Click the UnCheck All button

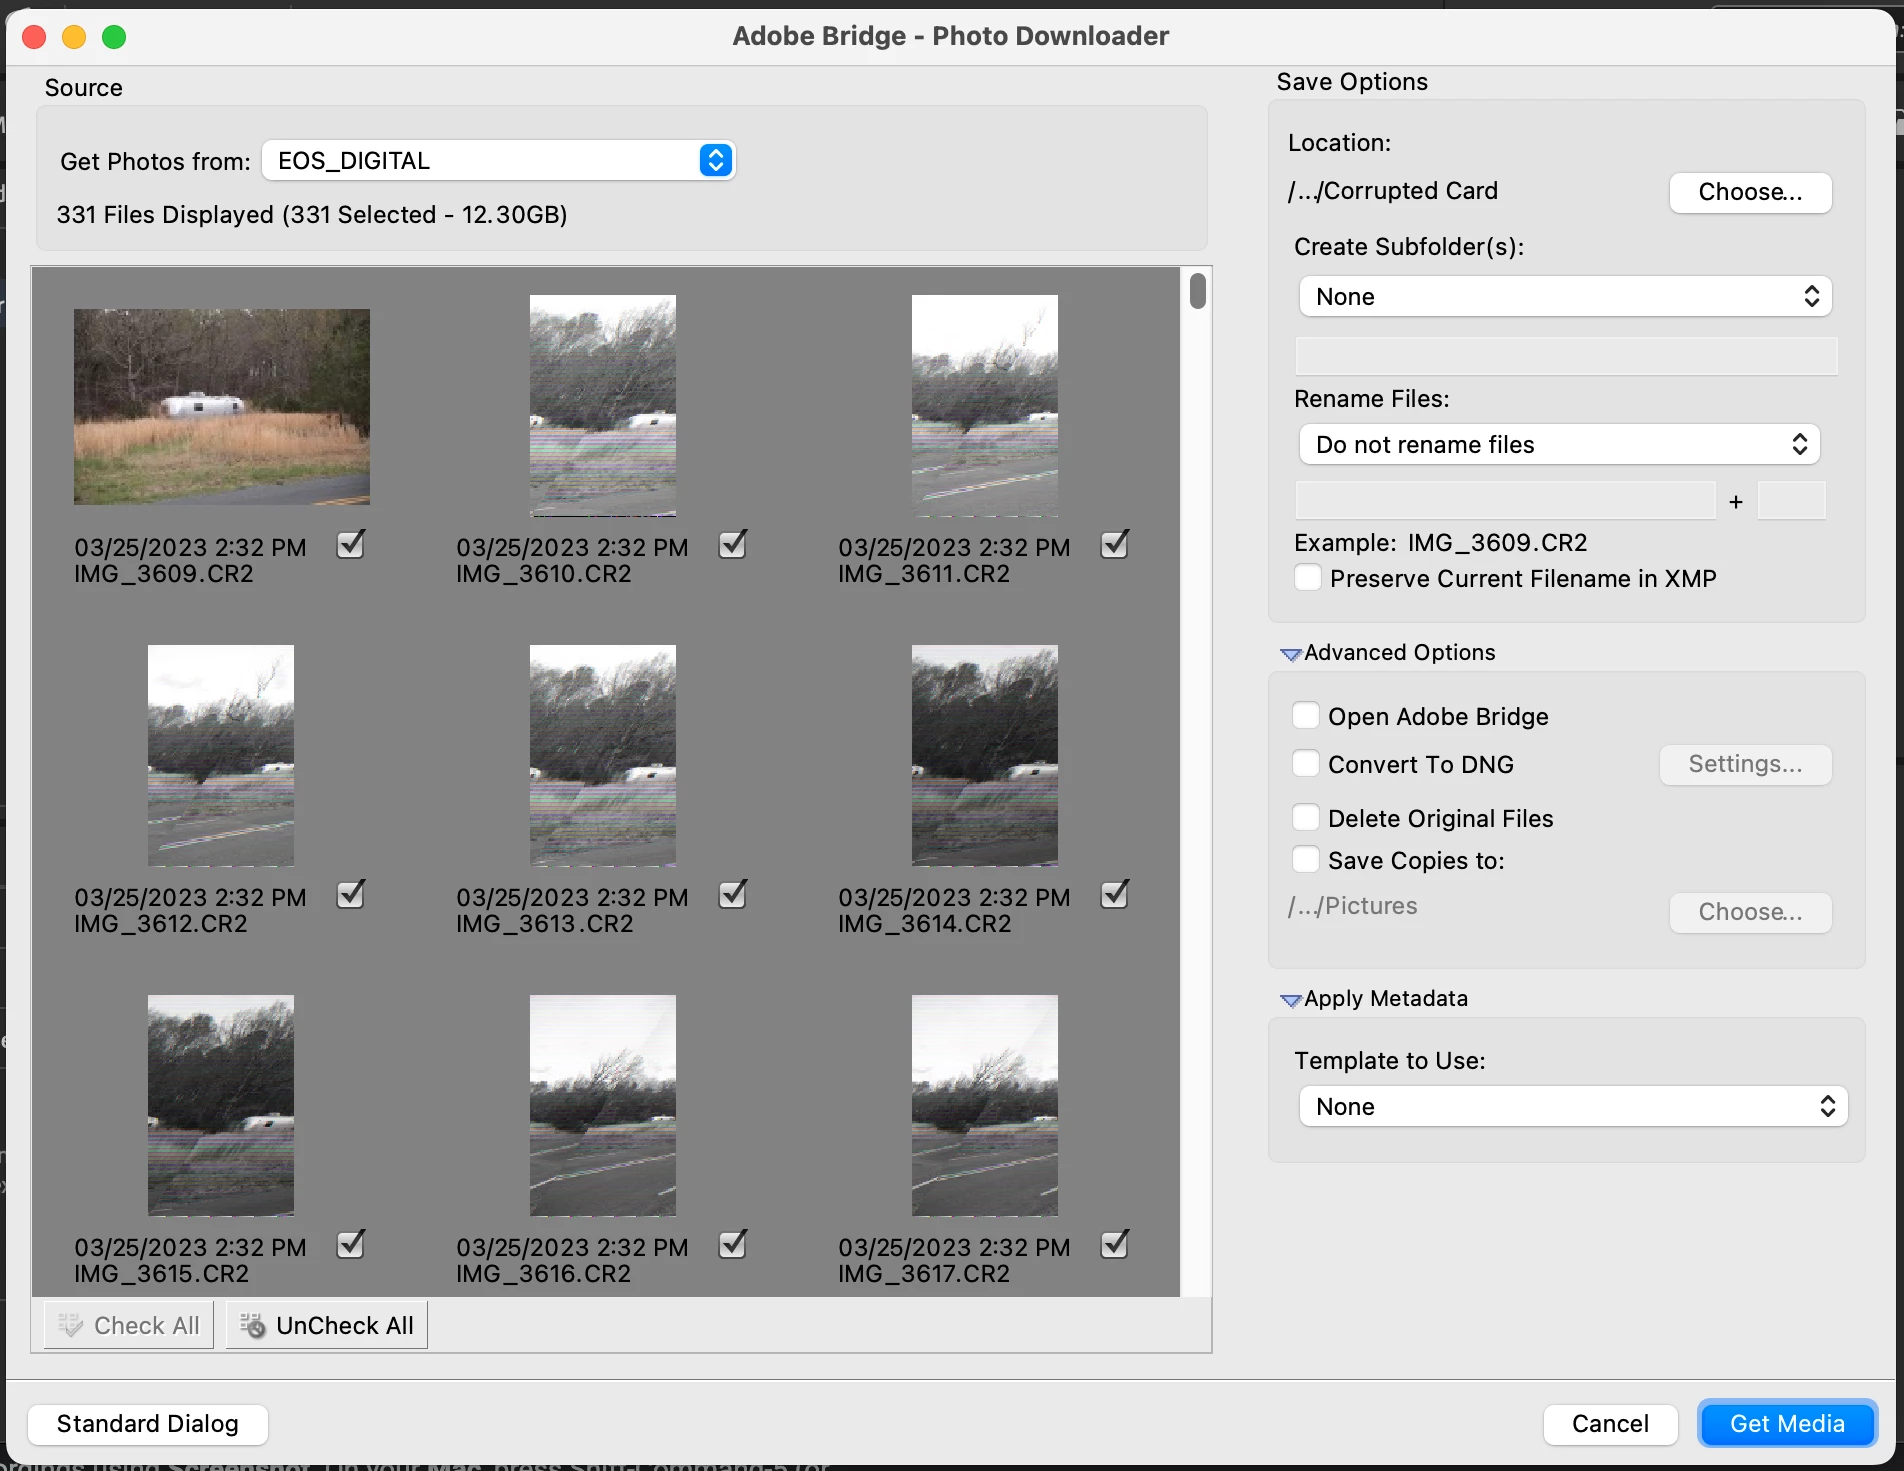tap(327, 1325)
